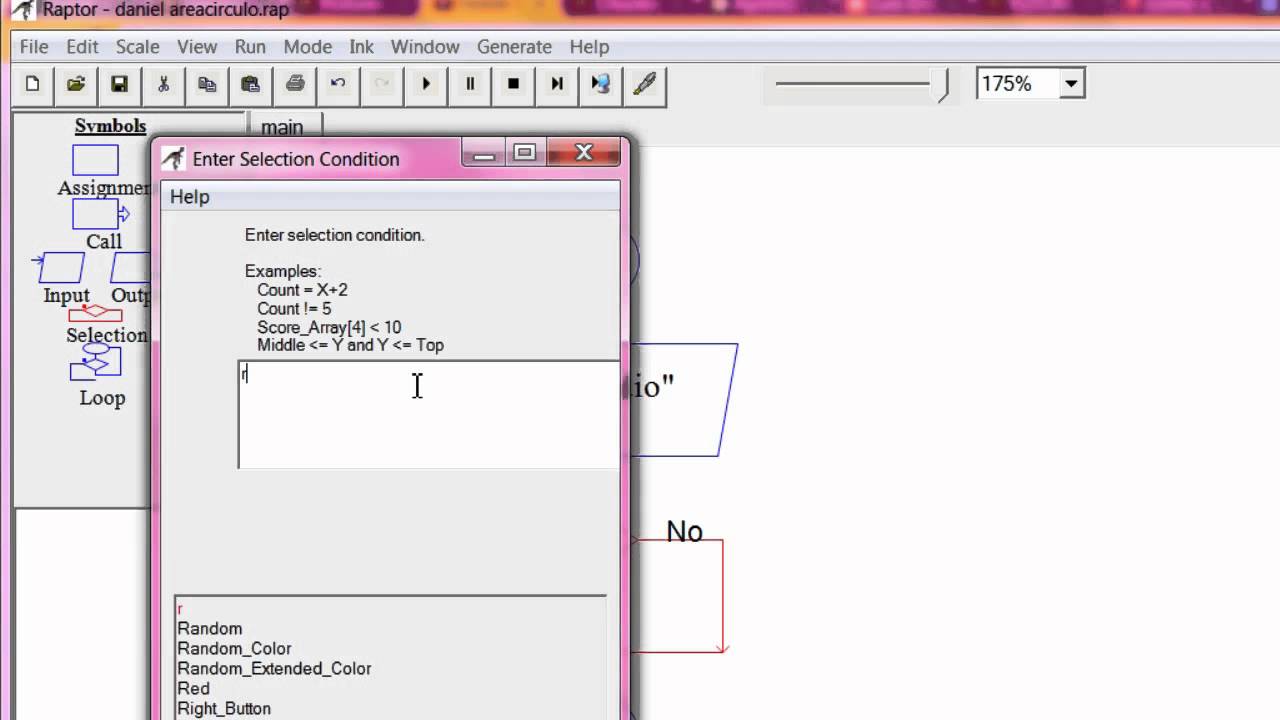The image size is (1280, 720).
Task: Open the Run menu
Action: (250, 47)
